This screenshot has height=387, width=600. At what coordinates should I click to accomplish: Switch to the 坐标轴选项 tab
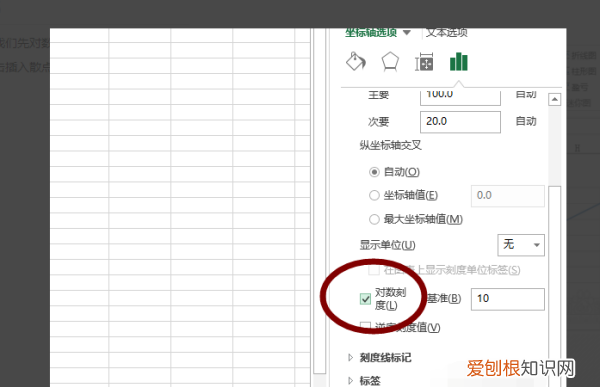point(371,33)
